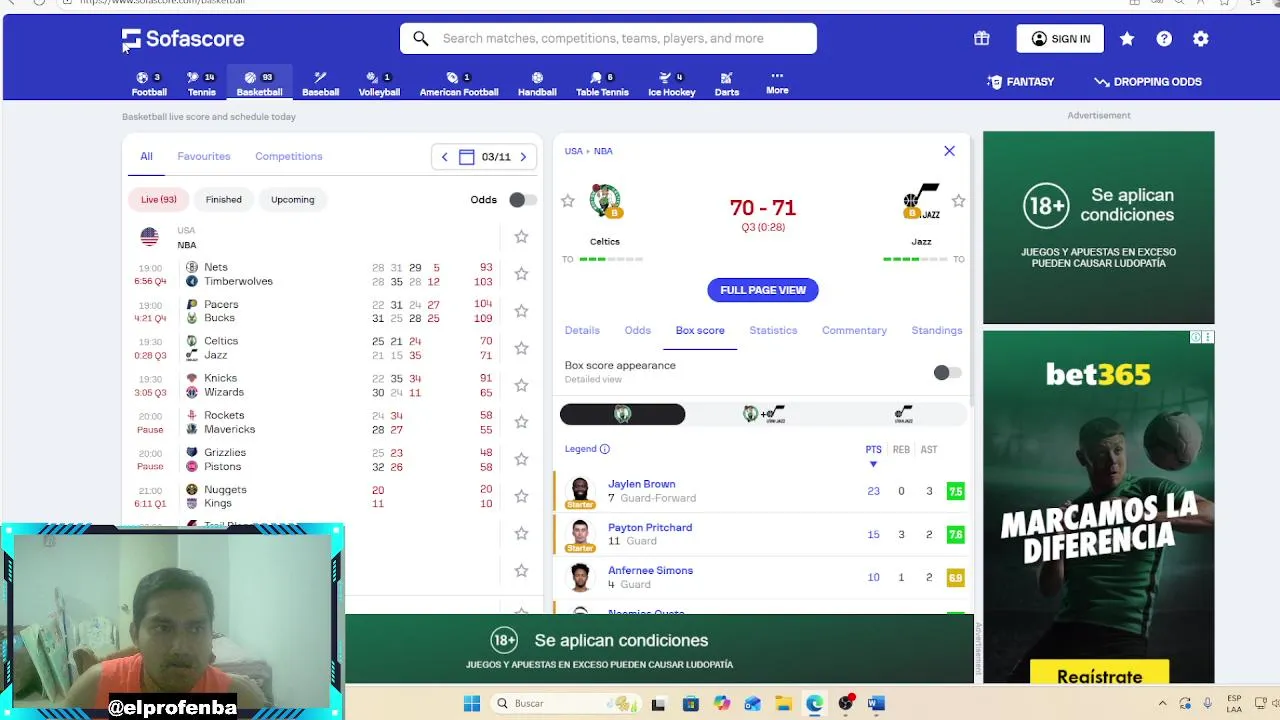Open the Legend info icon
Image resolution: width=1280 pixels, height=720 pixels.
pyautogui.click(x=604, y=449)
